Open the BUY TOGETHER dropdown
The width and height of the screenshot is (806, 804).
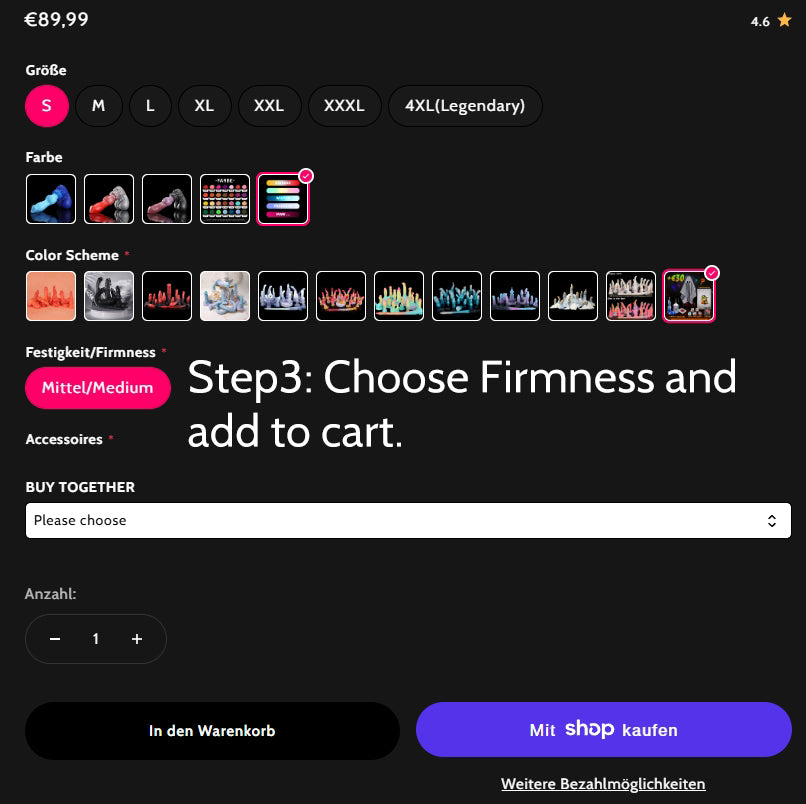(x=408, y=520)
